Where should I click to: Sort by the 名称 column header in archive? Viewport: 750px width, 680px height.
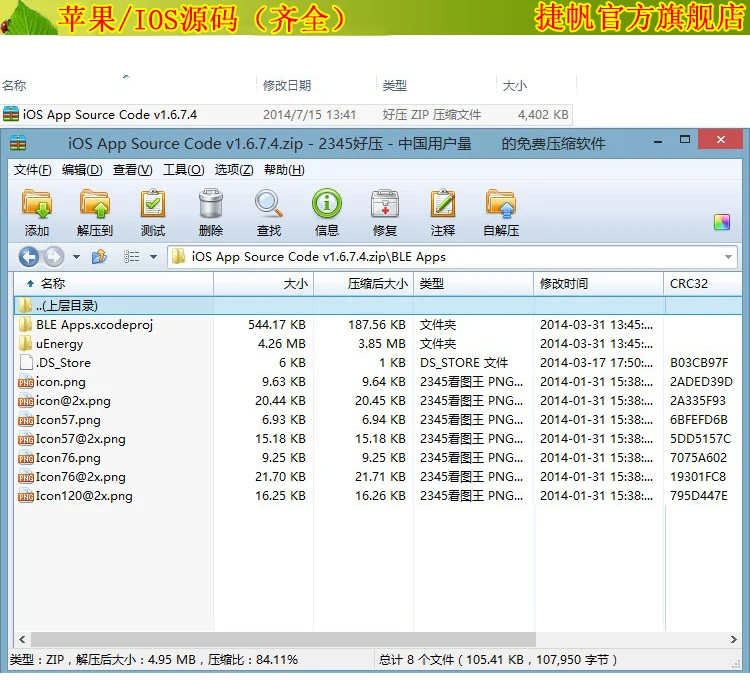114,284
